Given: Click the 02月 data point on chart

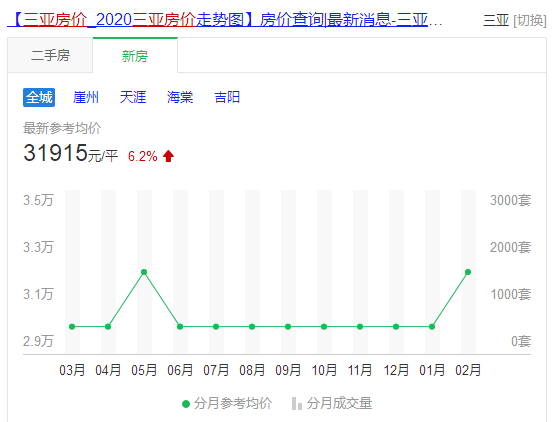Looking at the screenshot, I should [468, 272].
